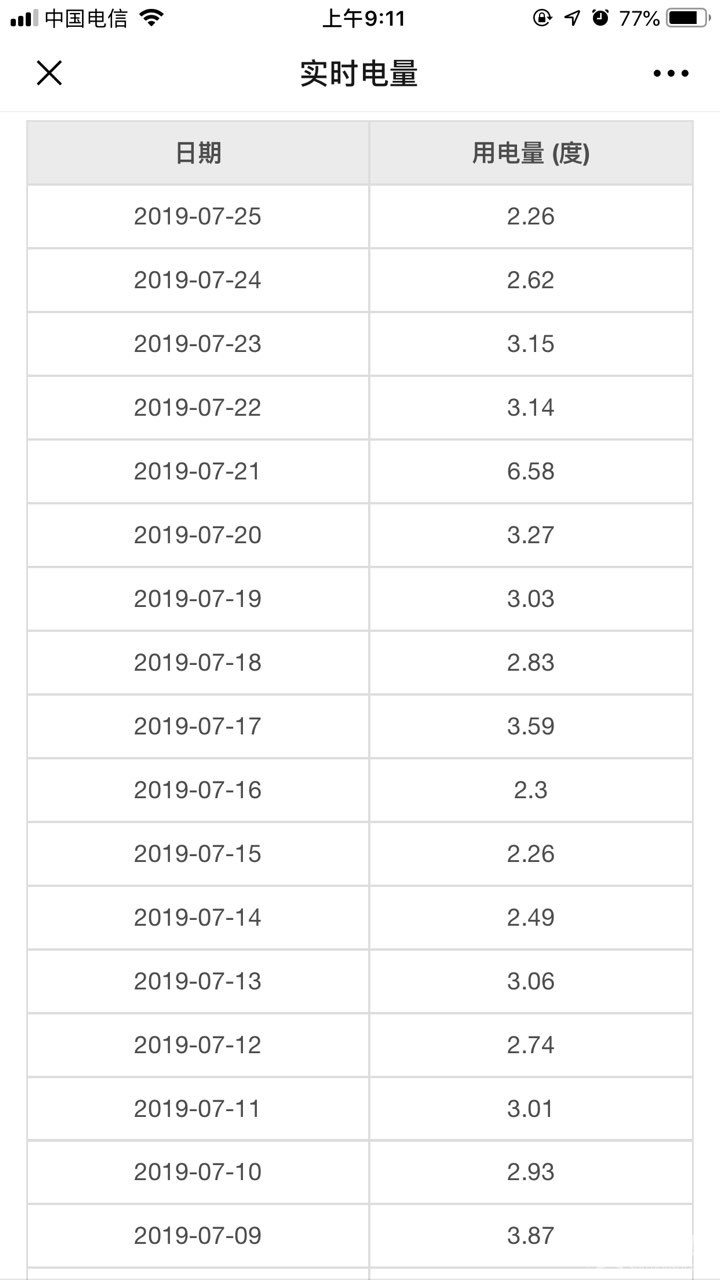Tap the location arrow status icon
The image size is (720, 1280).
(572, 18)
